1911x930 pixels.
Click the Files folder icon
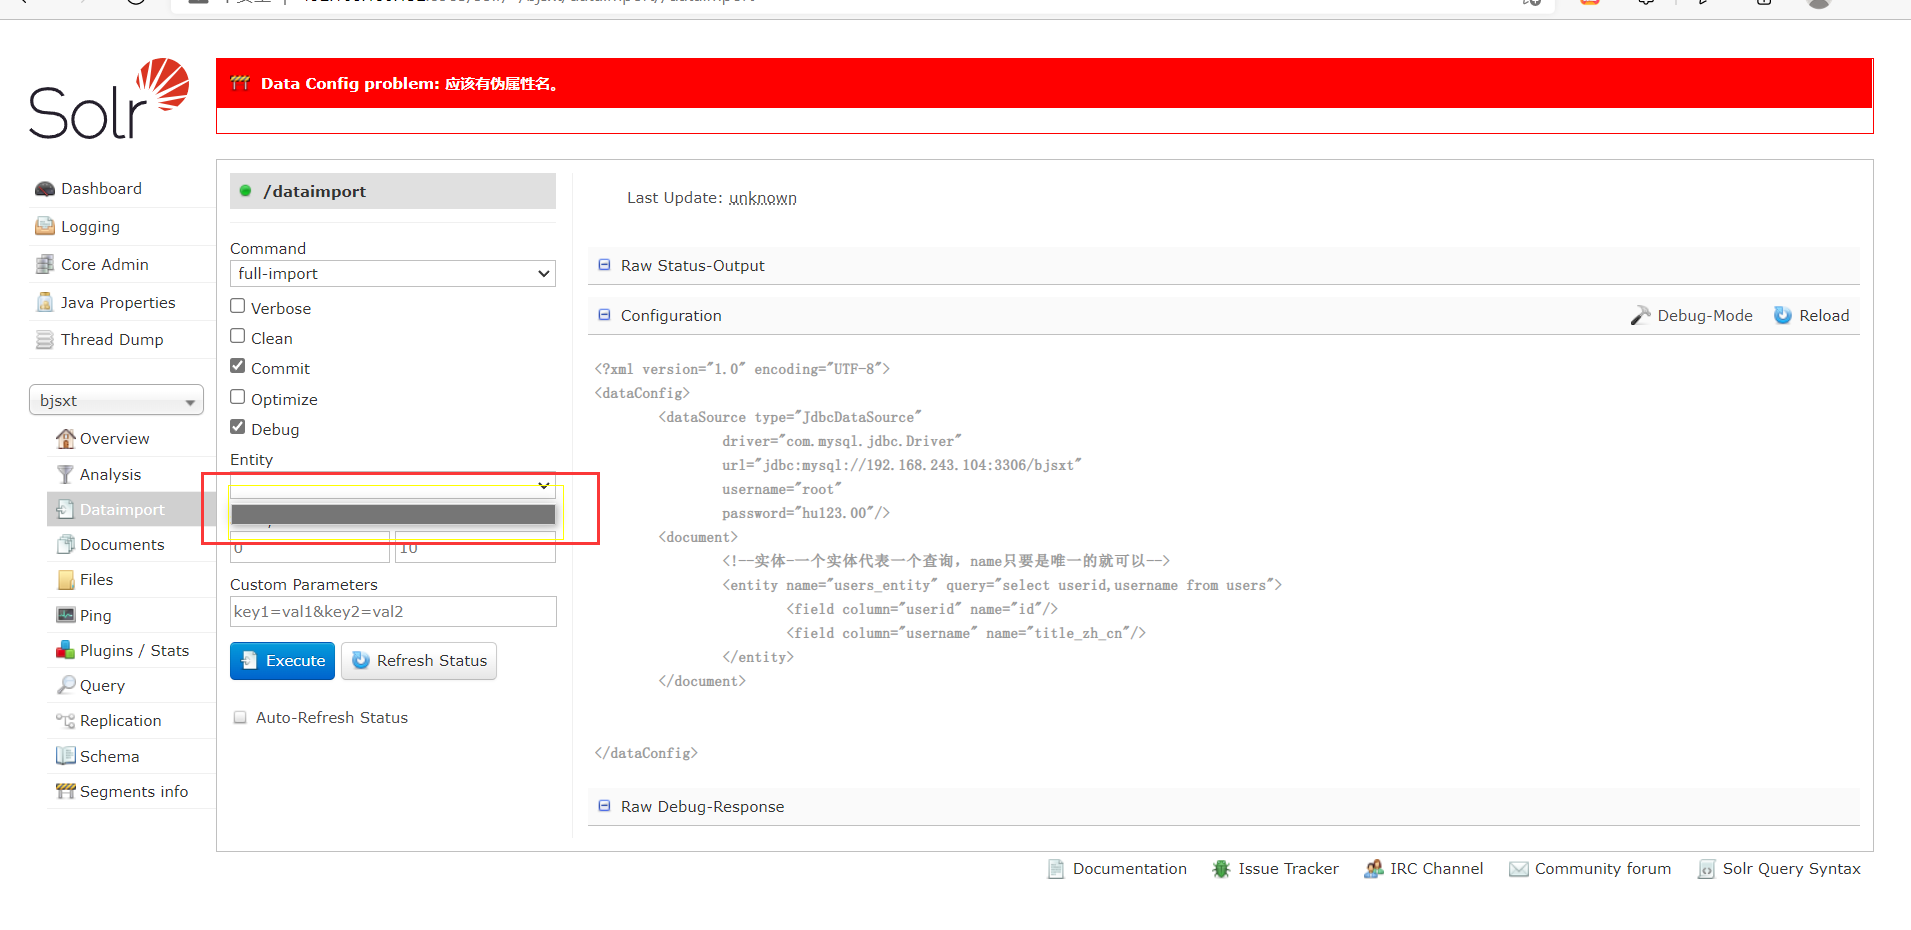coord(66,580)
